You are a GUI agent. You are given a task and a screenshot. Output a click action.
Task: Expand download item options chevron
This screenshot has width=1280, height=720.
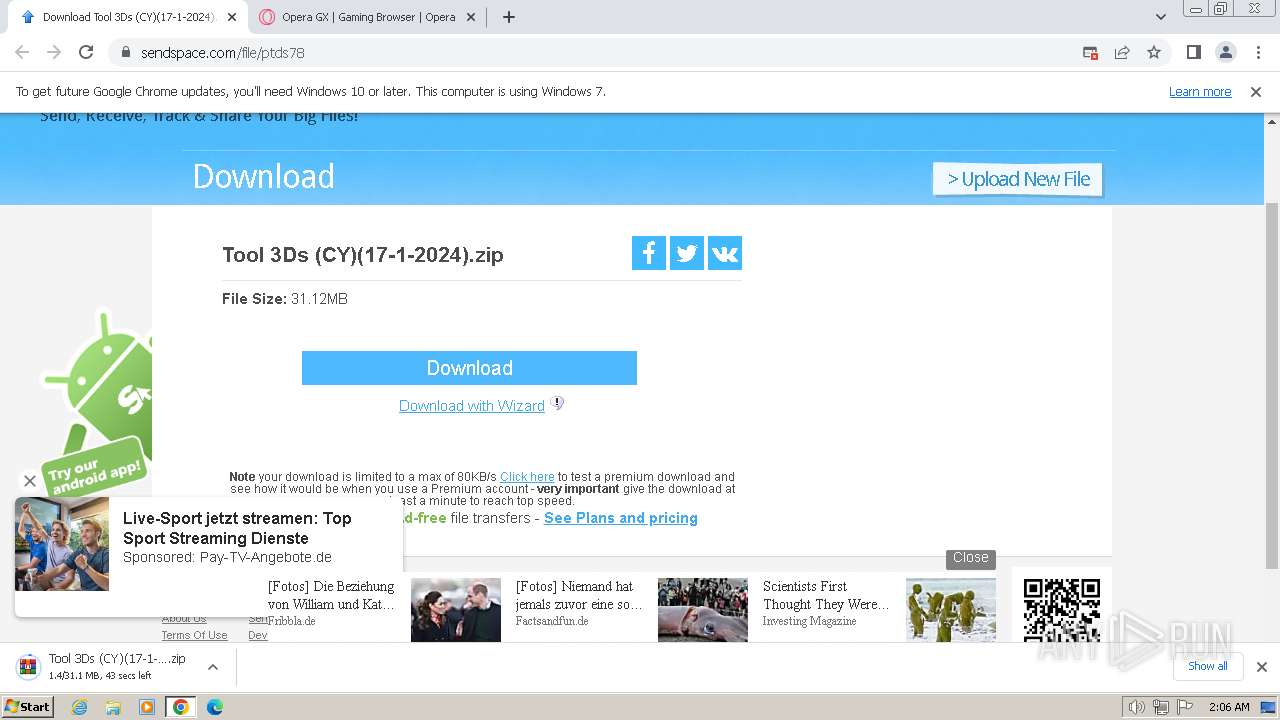[x=212, y=666]
